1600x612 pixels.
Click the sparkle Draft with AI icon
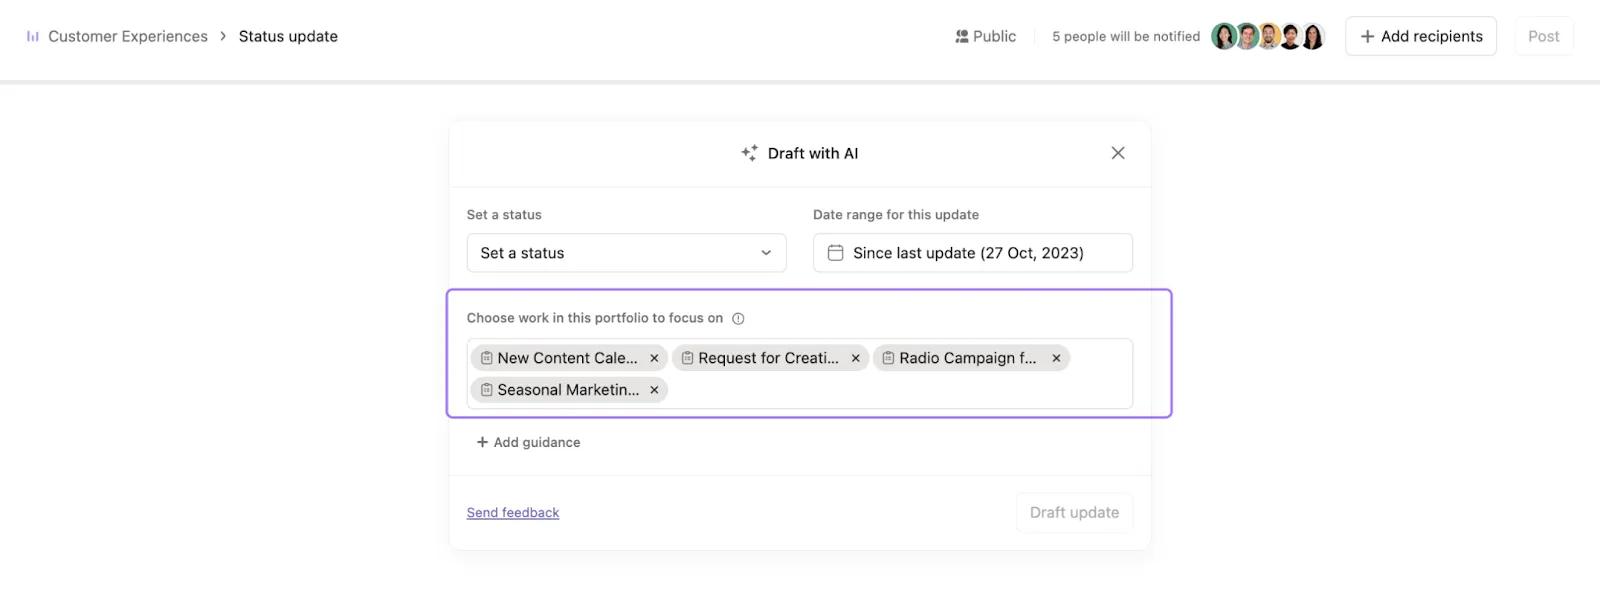(749, 153)
